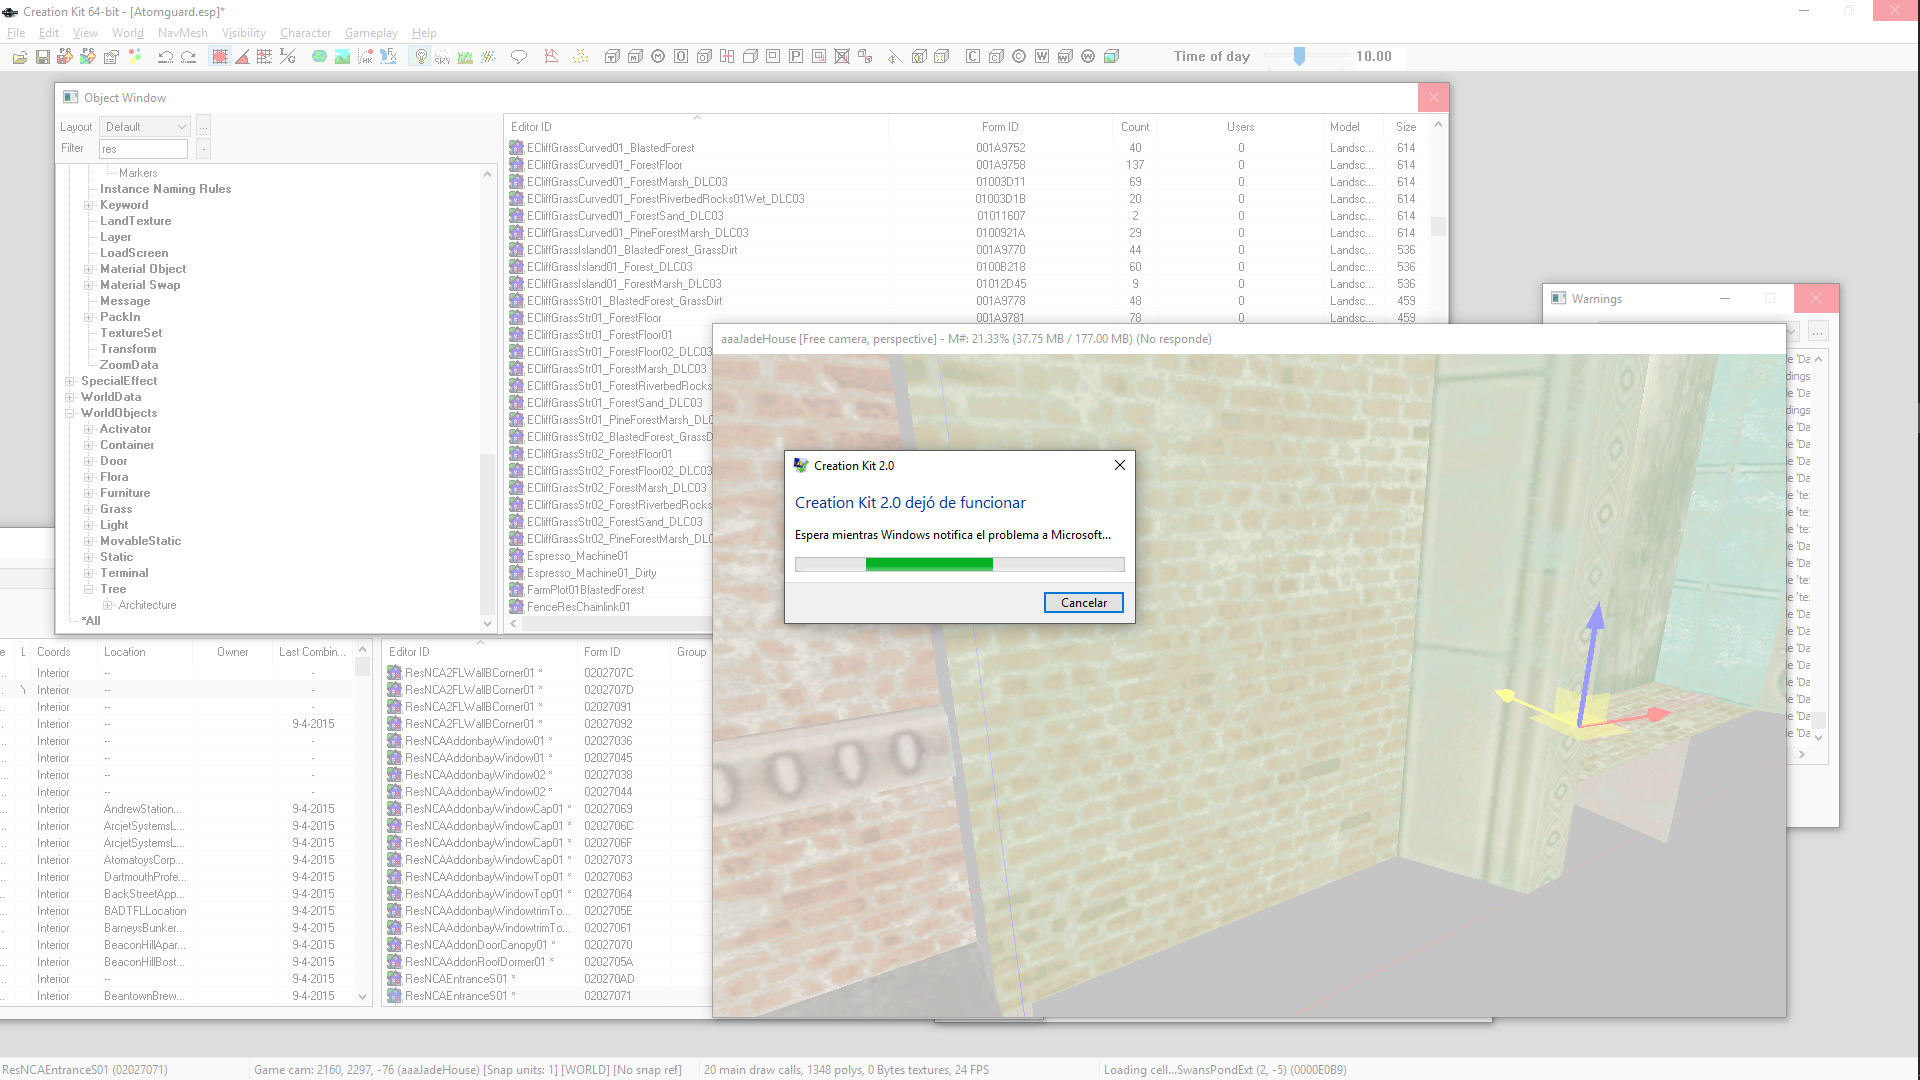Expand the WorldData tree node
This screenshot has height=1080, width=1920.
pos(70,397)
